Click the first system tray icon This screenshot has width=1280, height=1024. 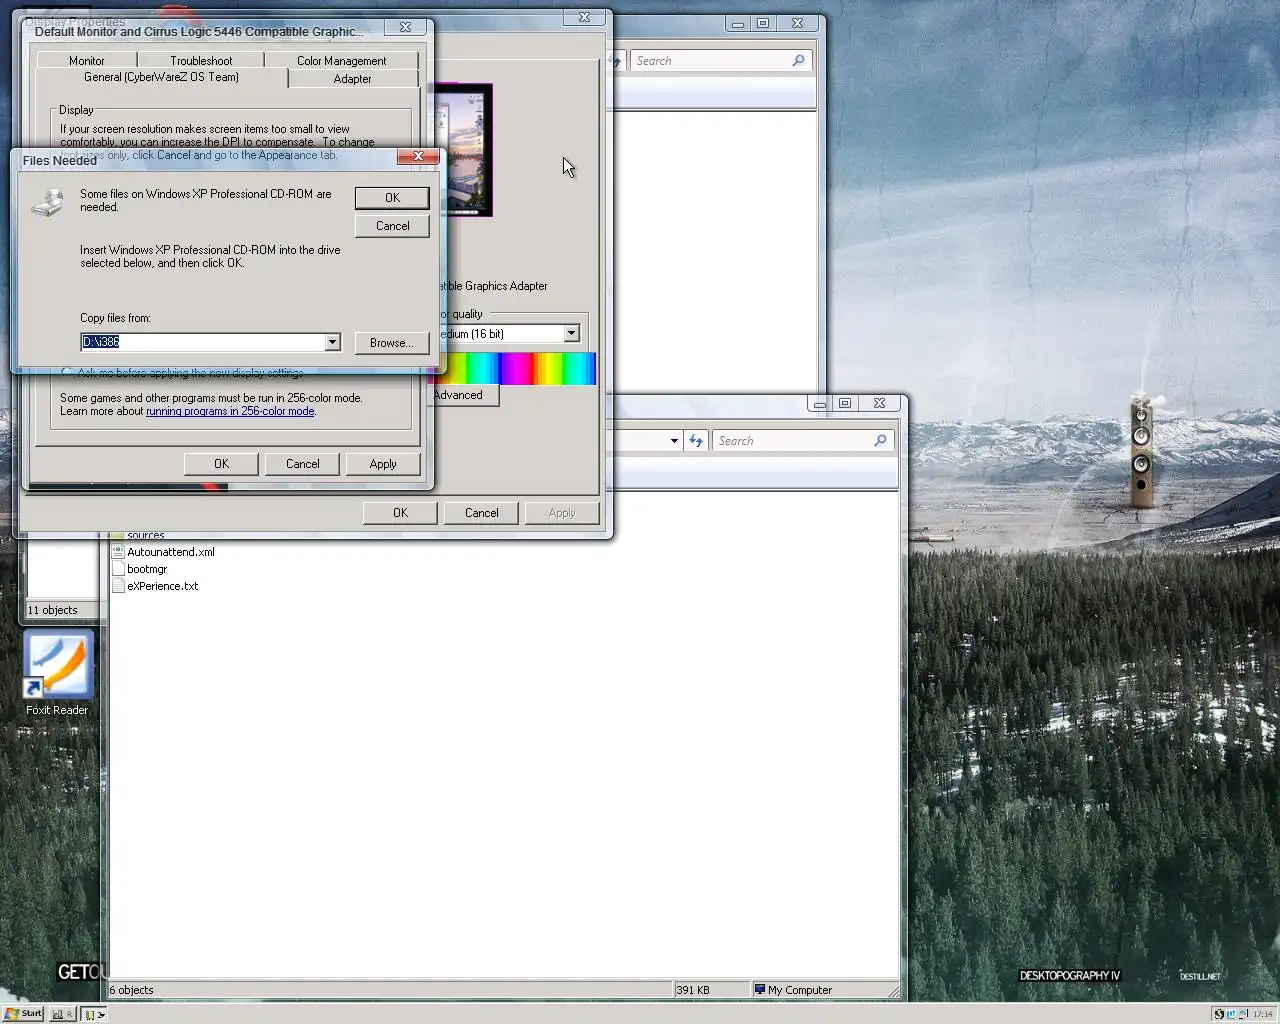pyautogui.click(x=1219, y=1014)
